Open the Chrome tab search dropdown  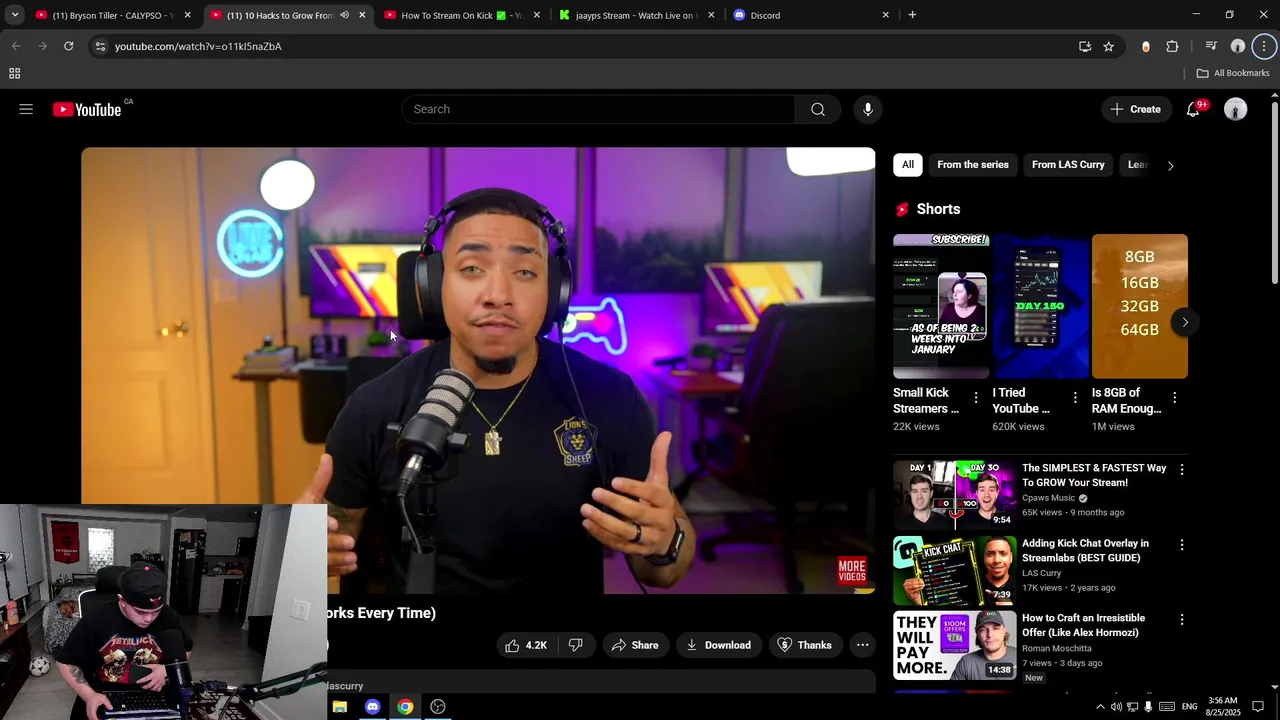(15, 15)
